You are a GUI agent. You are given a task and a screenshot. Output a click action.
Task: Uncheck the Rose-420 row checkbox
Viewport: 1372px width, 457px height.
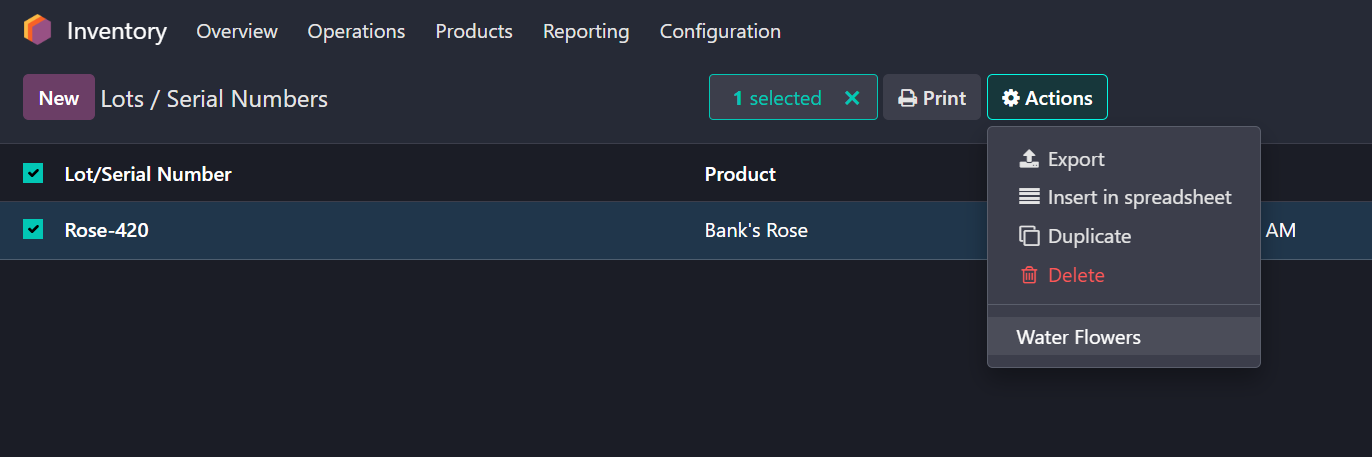[x=33, y=230]
